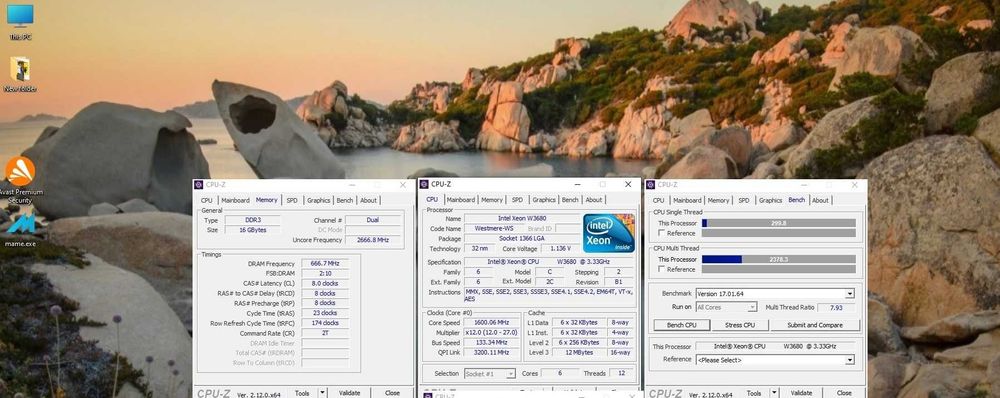
Task: Click Tools button in Memory window
Action: coord(302,393)
